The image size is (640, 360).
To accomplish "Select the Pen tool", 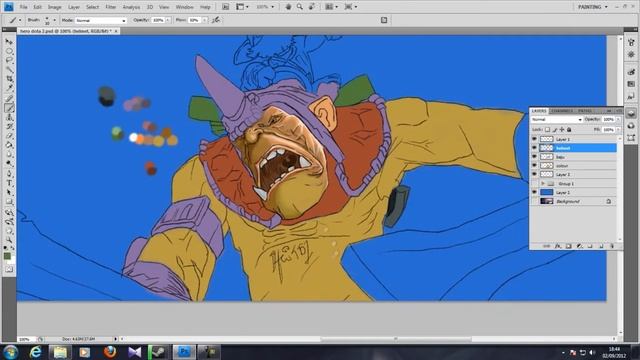I will (9, 174).
